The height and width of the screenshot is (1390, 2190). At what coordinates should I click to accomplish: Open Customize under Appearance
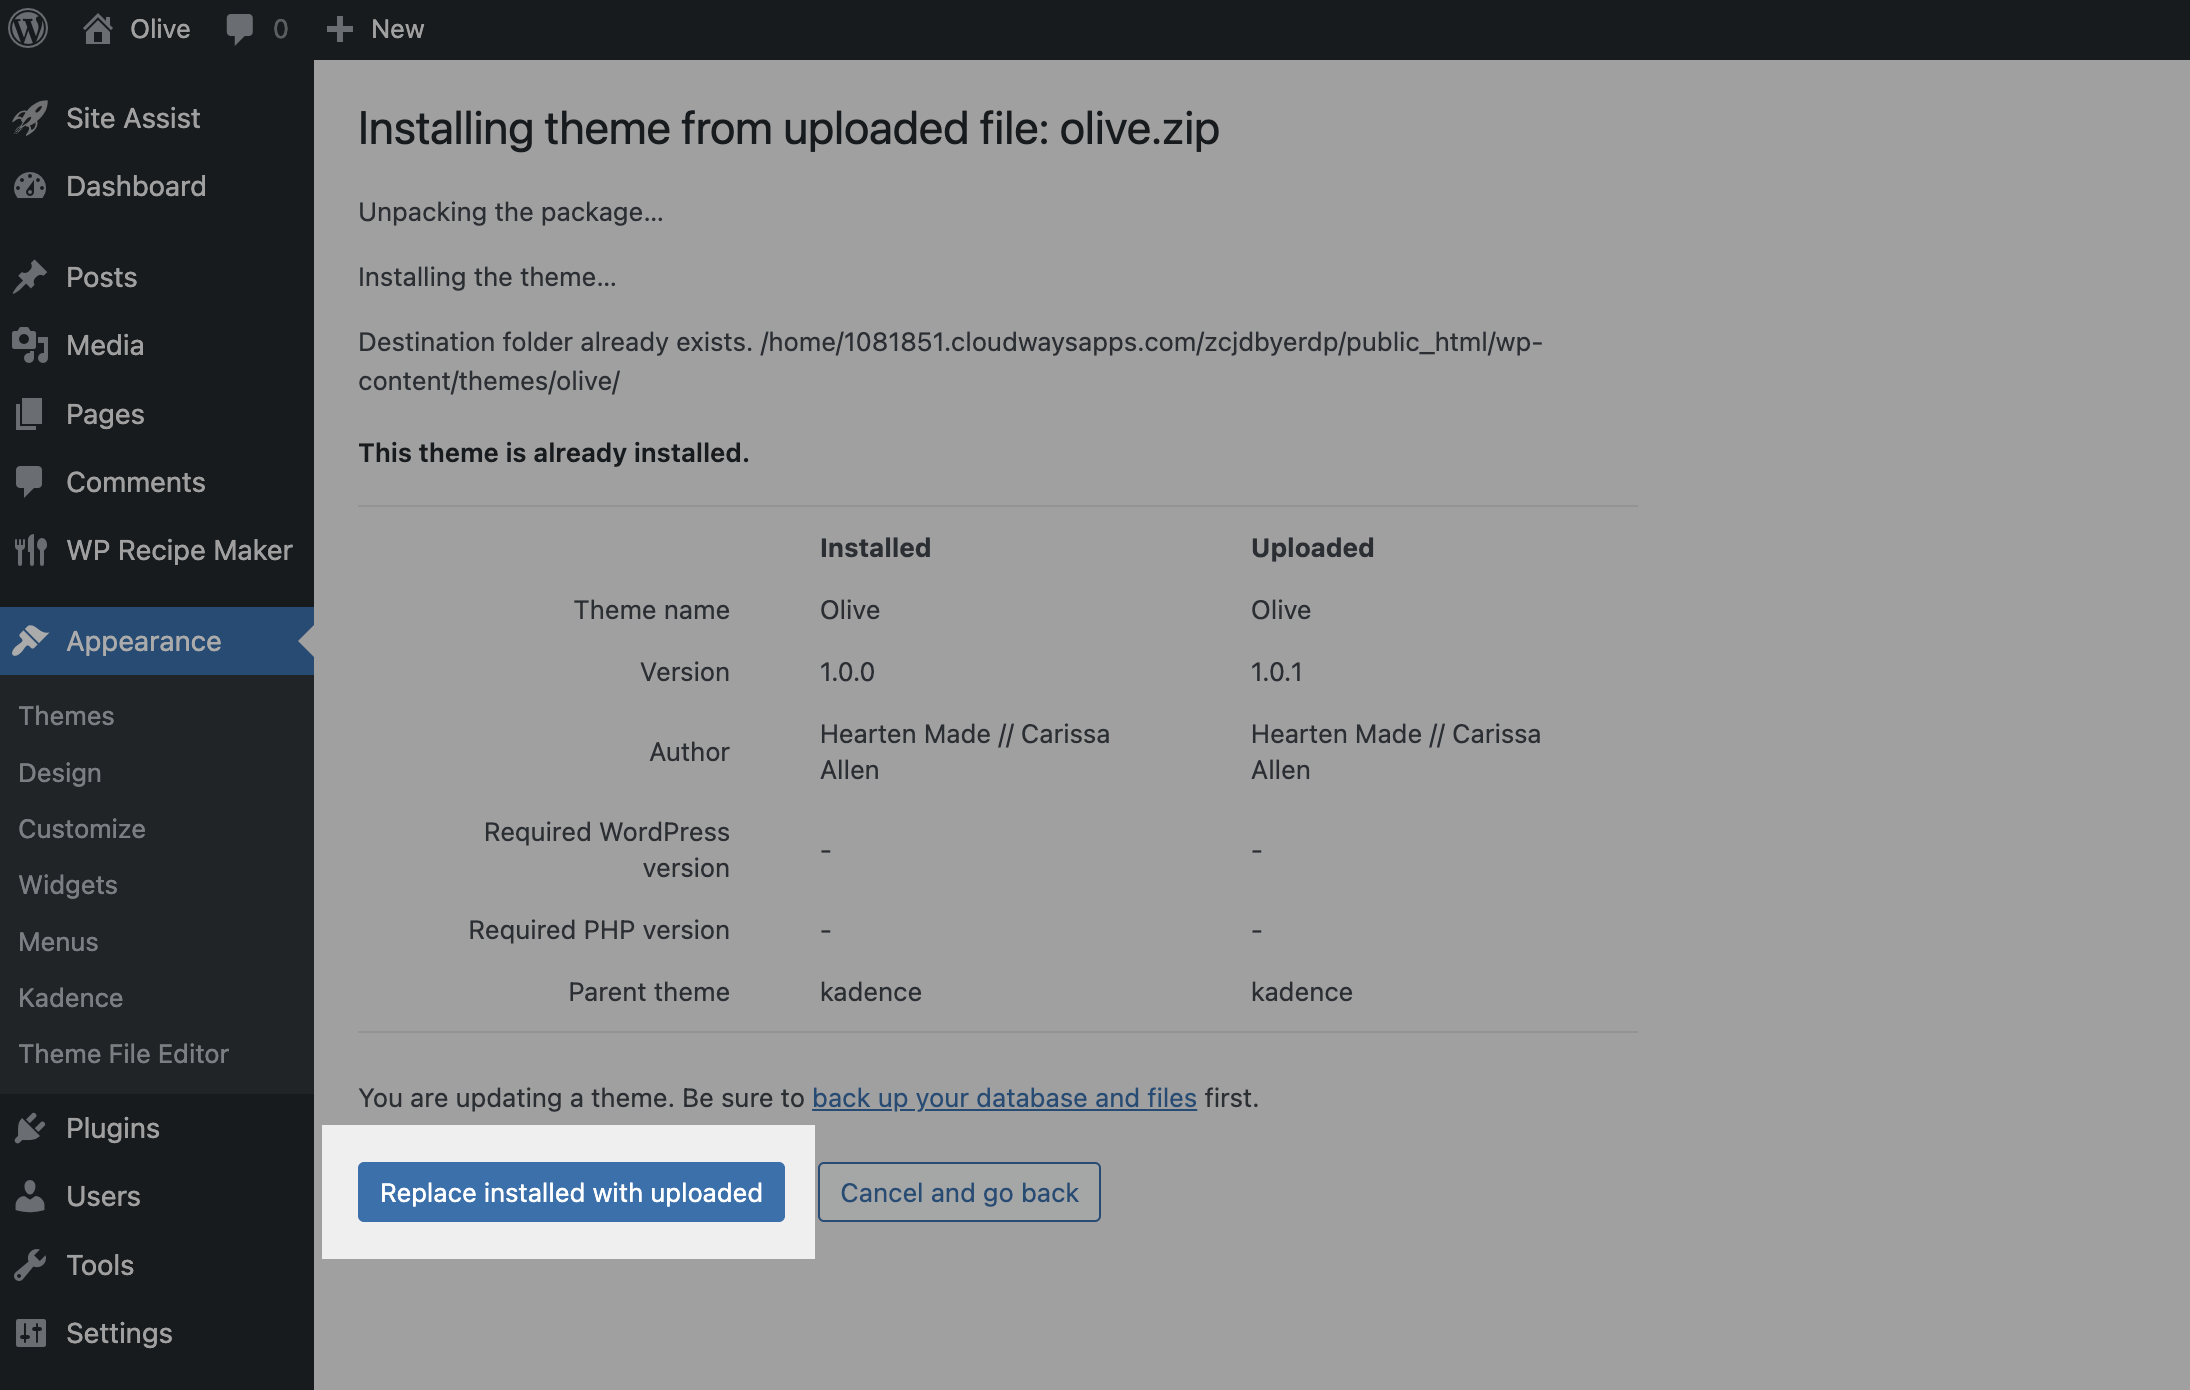pos(82,829)
